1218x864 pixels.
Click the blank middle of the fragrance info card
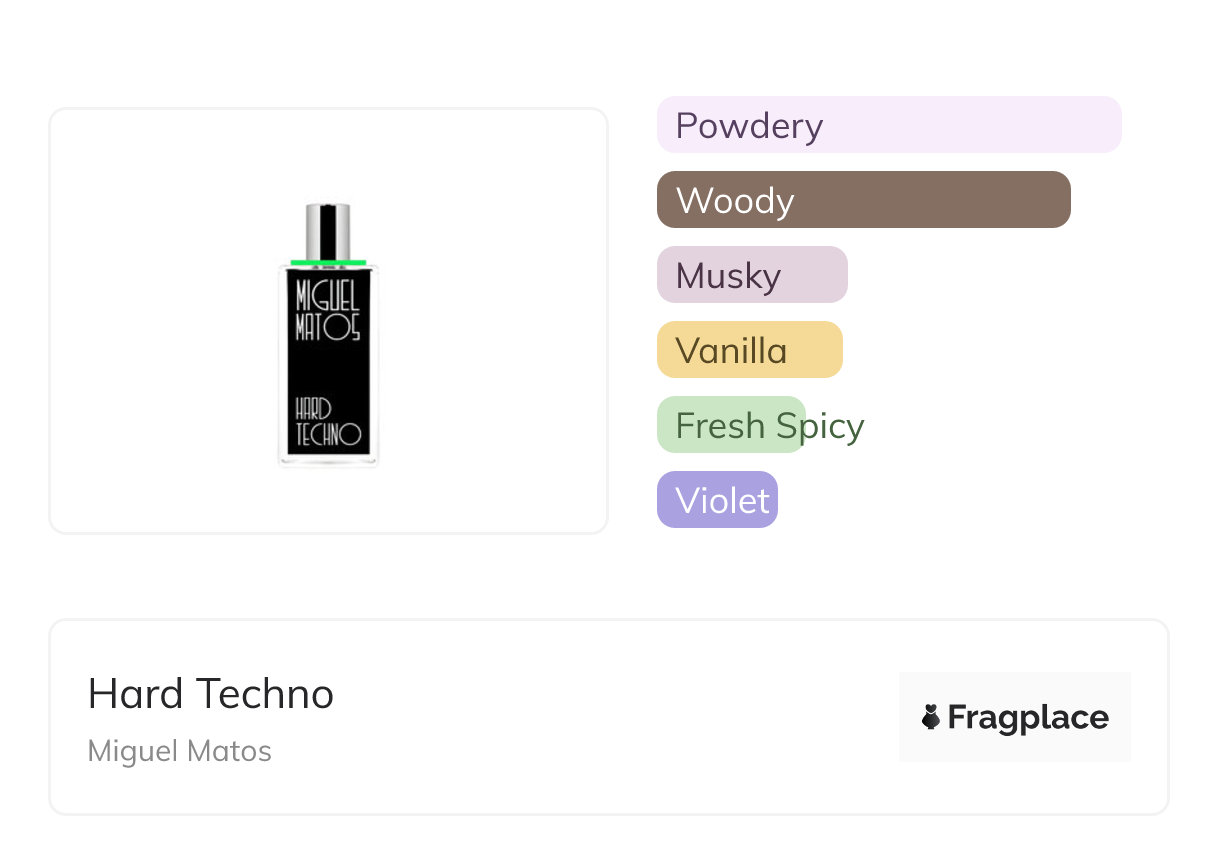pos(600,717)
